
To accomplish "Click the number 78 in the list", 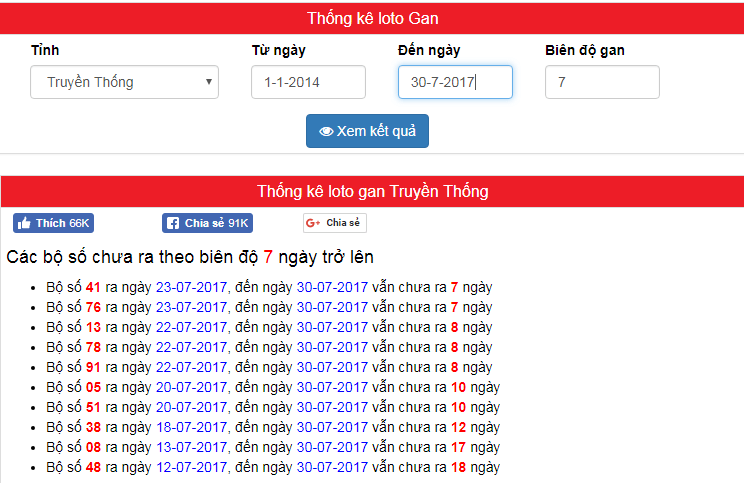I will pyautogui.click(x=93, y=347).
